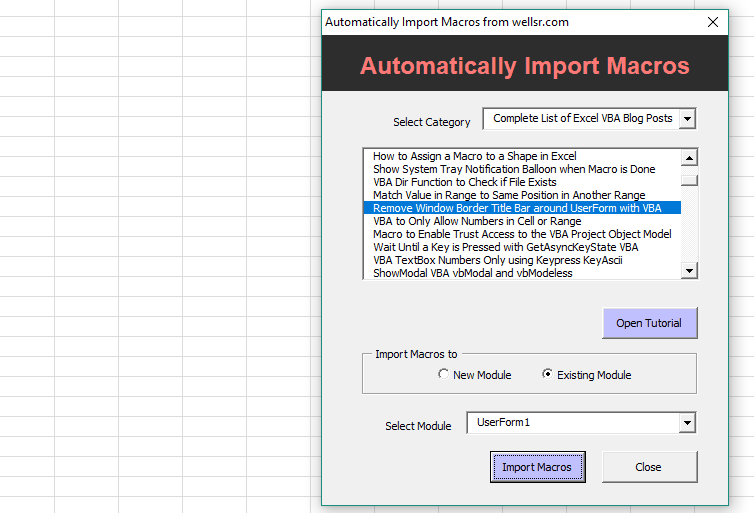Close the Import Macros dialog with X
Image resolution: width=754 pixels, height=513 pixels.
[x=712, y=22]
